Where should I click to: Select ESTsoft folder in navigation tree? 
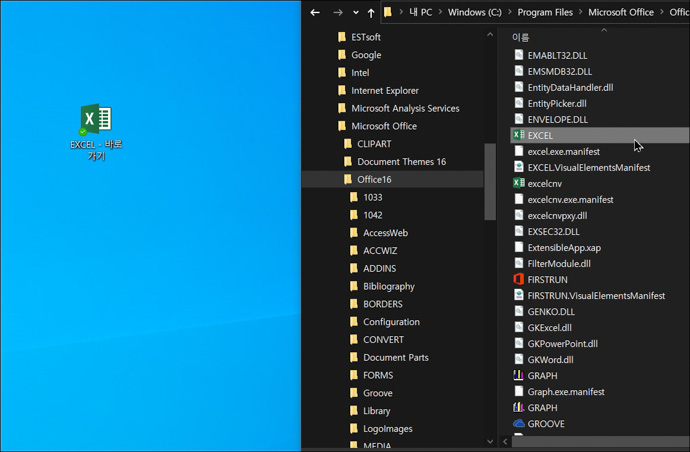[366, 37]
